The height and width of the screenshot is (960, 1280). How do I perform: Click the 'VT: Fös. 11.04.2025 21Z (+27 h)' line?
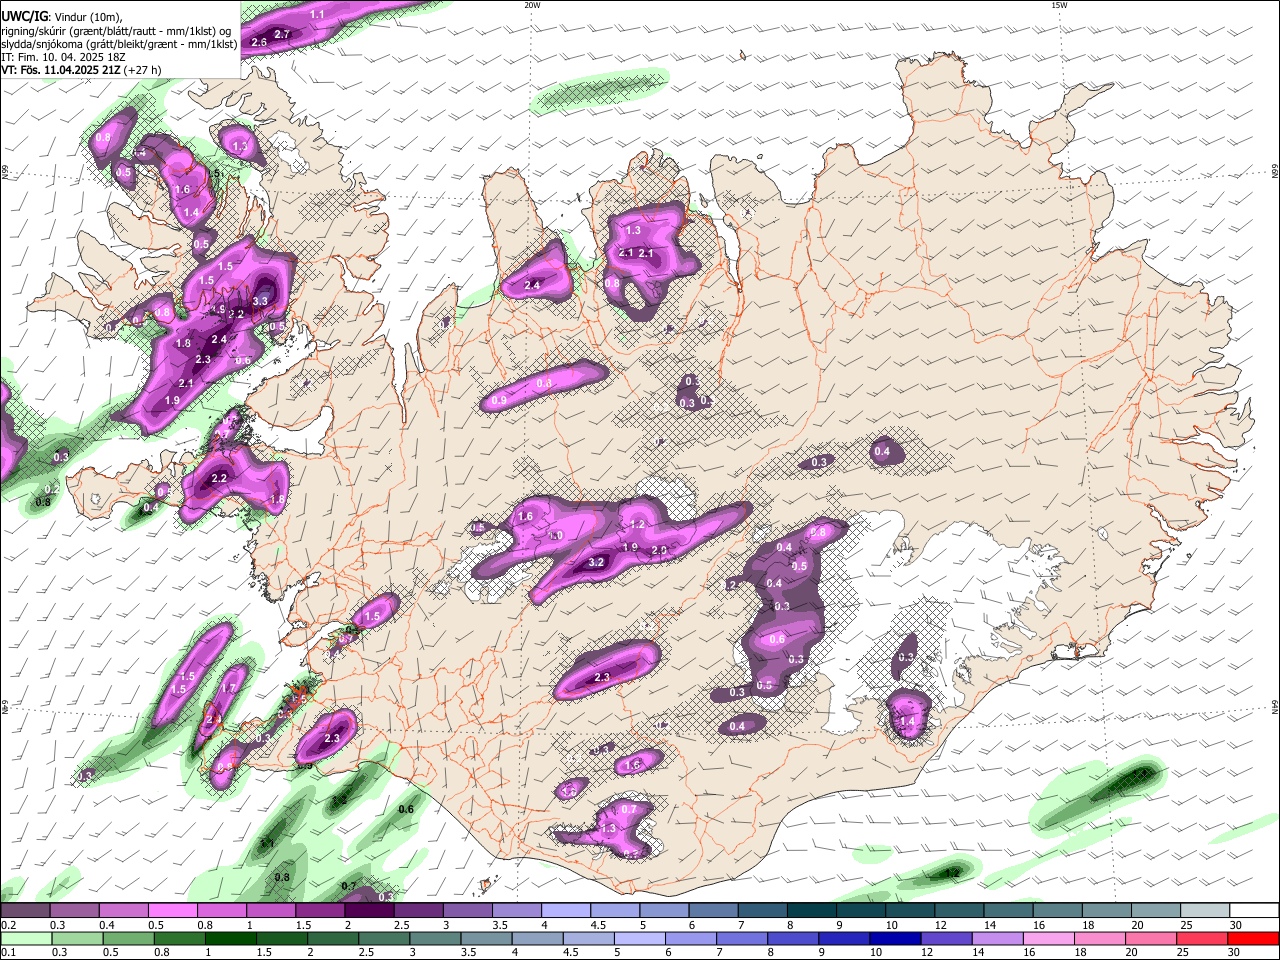81,70
